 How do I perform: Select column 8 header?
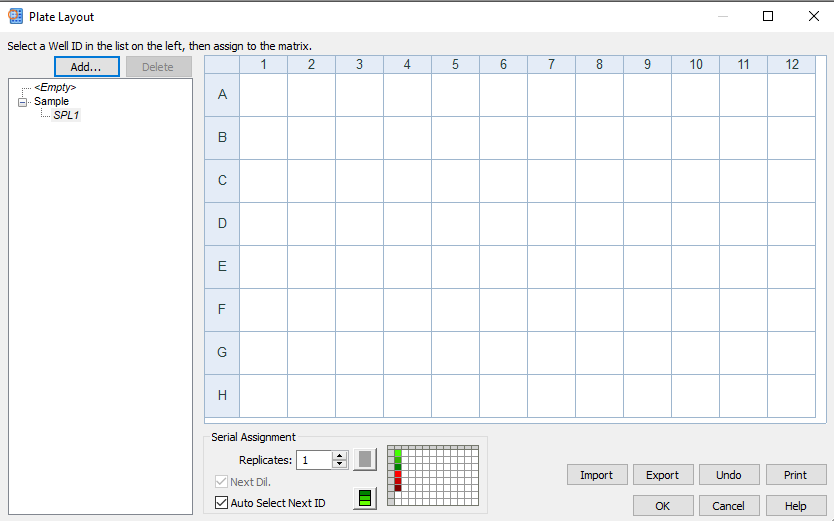599,64
